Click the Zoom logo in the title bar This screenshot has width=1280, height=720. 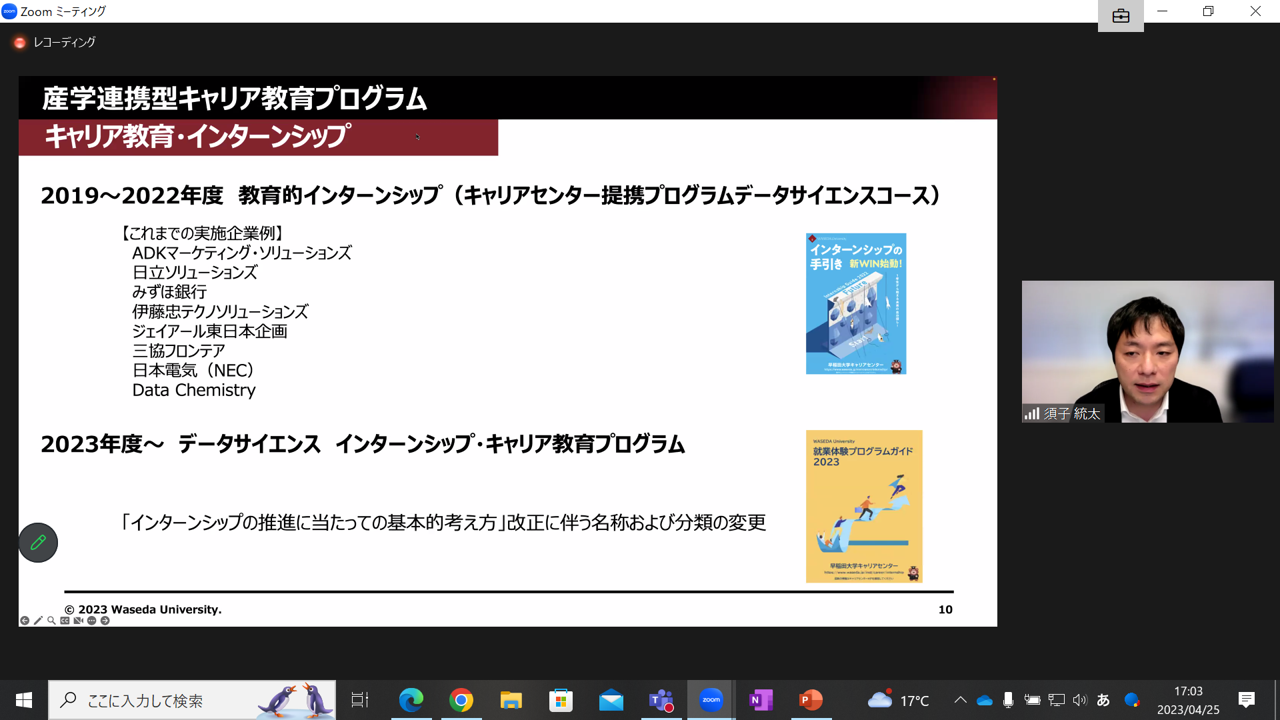(9, 11)
